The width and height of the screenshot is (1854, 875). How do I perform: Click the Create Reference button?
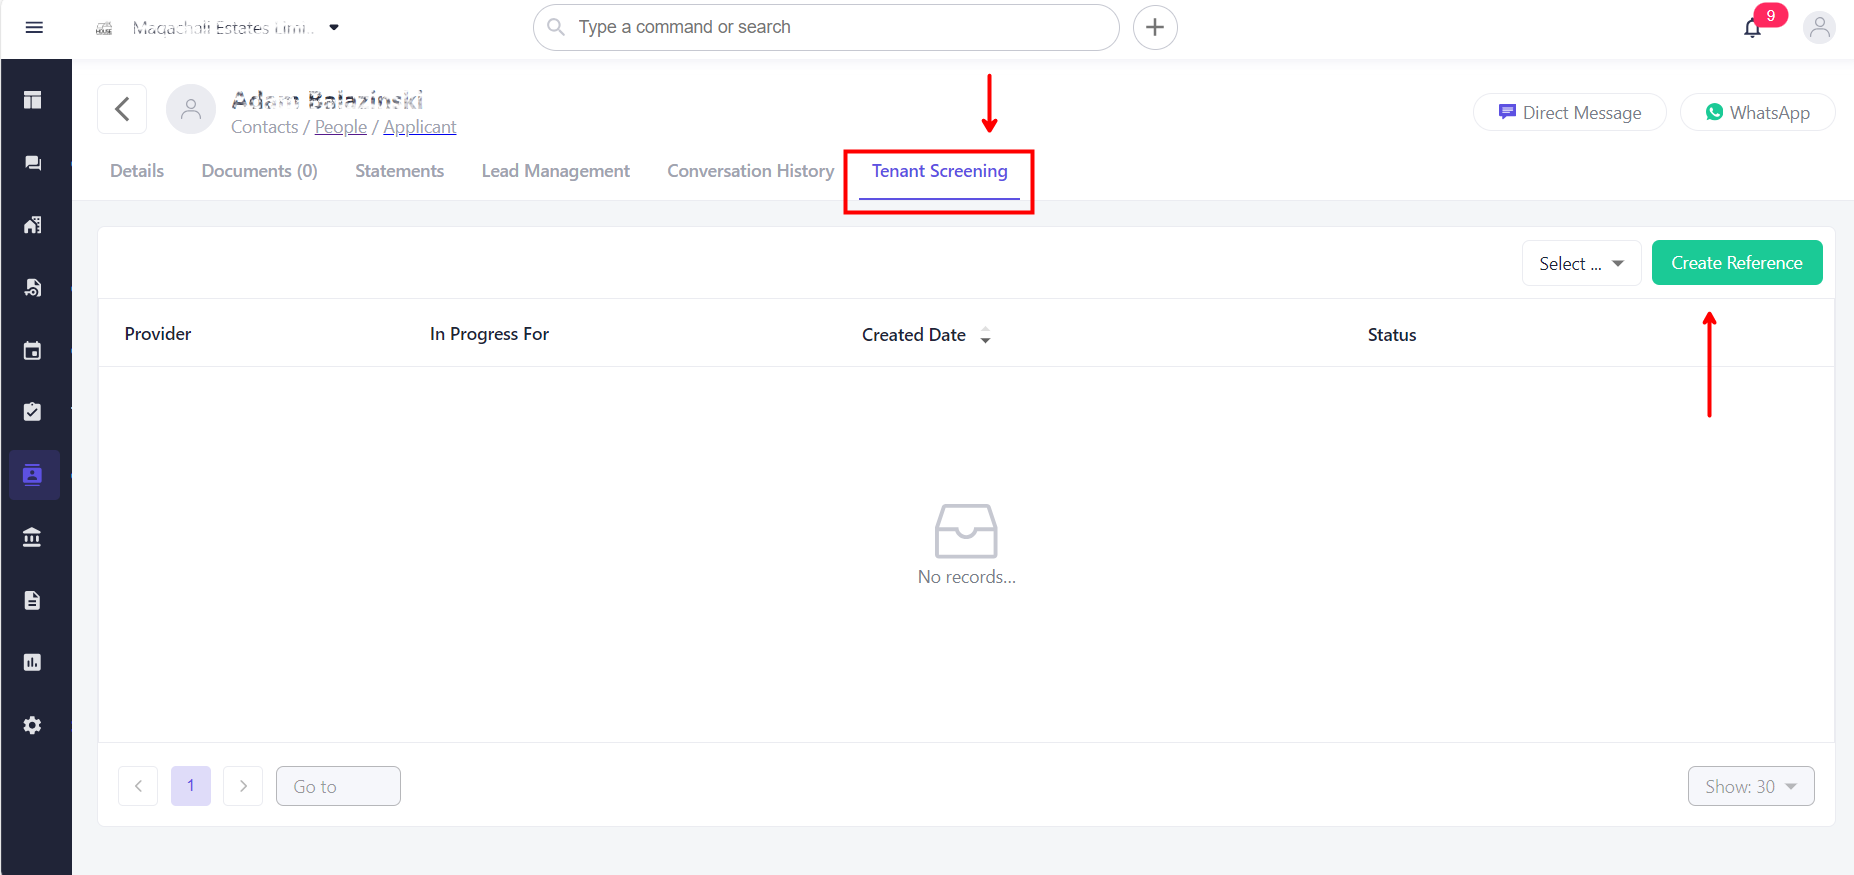[x=1736, y=263]
